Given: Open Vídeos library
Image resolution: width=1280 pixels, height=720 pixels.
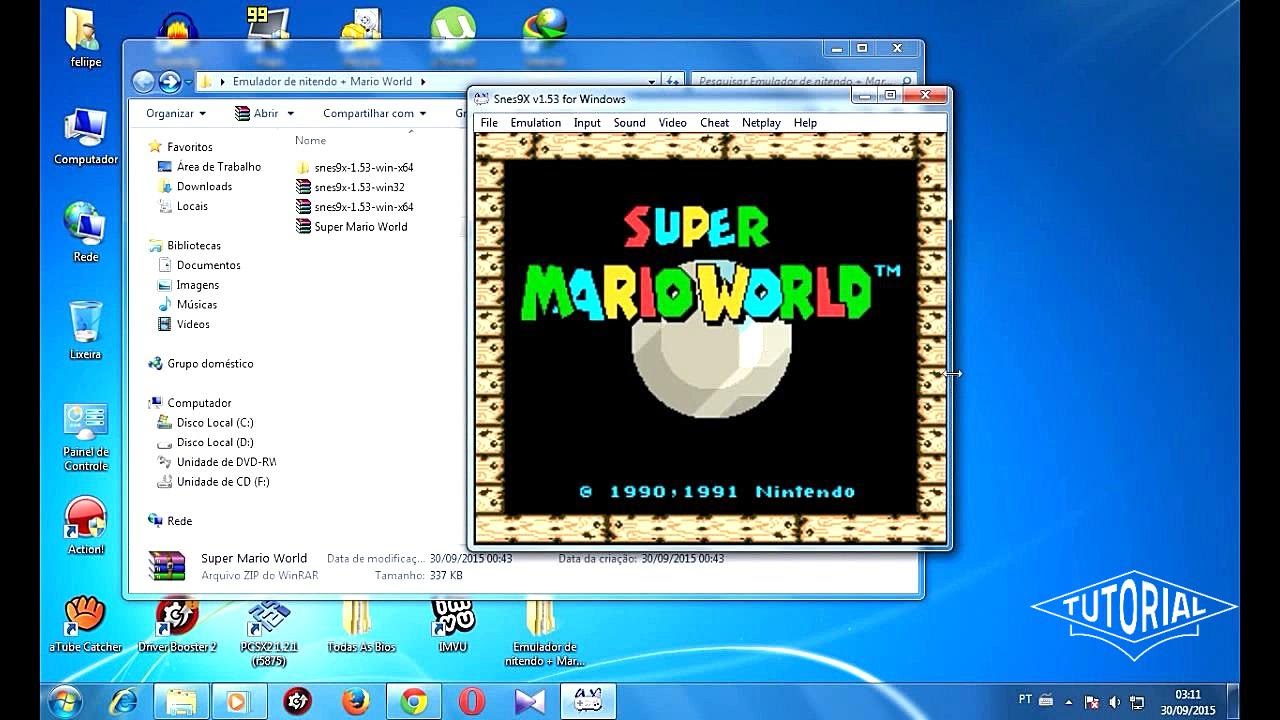Looking at the screenshot, I should [184, 324].
